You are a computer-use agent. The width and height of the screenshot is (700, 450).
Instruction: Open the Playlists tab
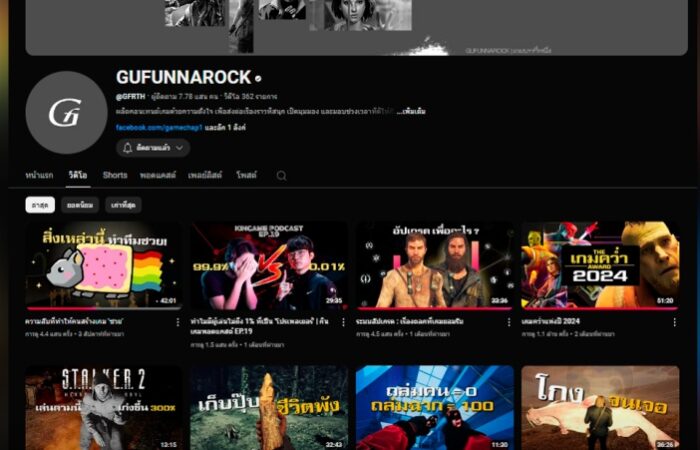coord(205,175)
